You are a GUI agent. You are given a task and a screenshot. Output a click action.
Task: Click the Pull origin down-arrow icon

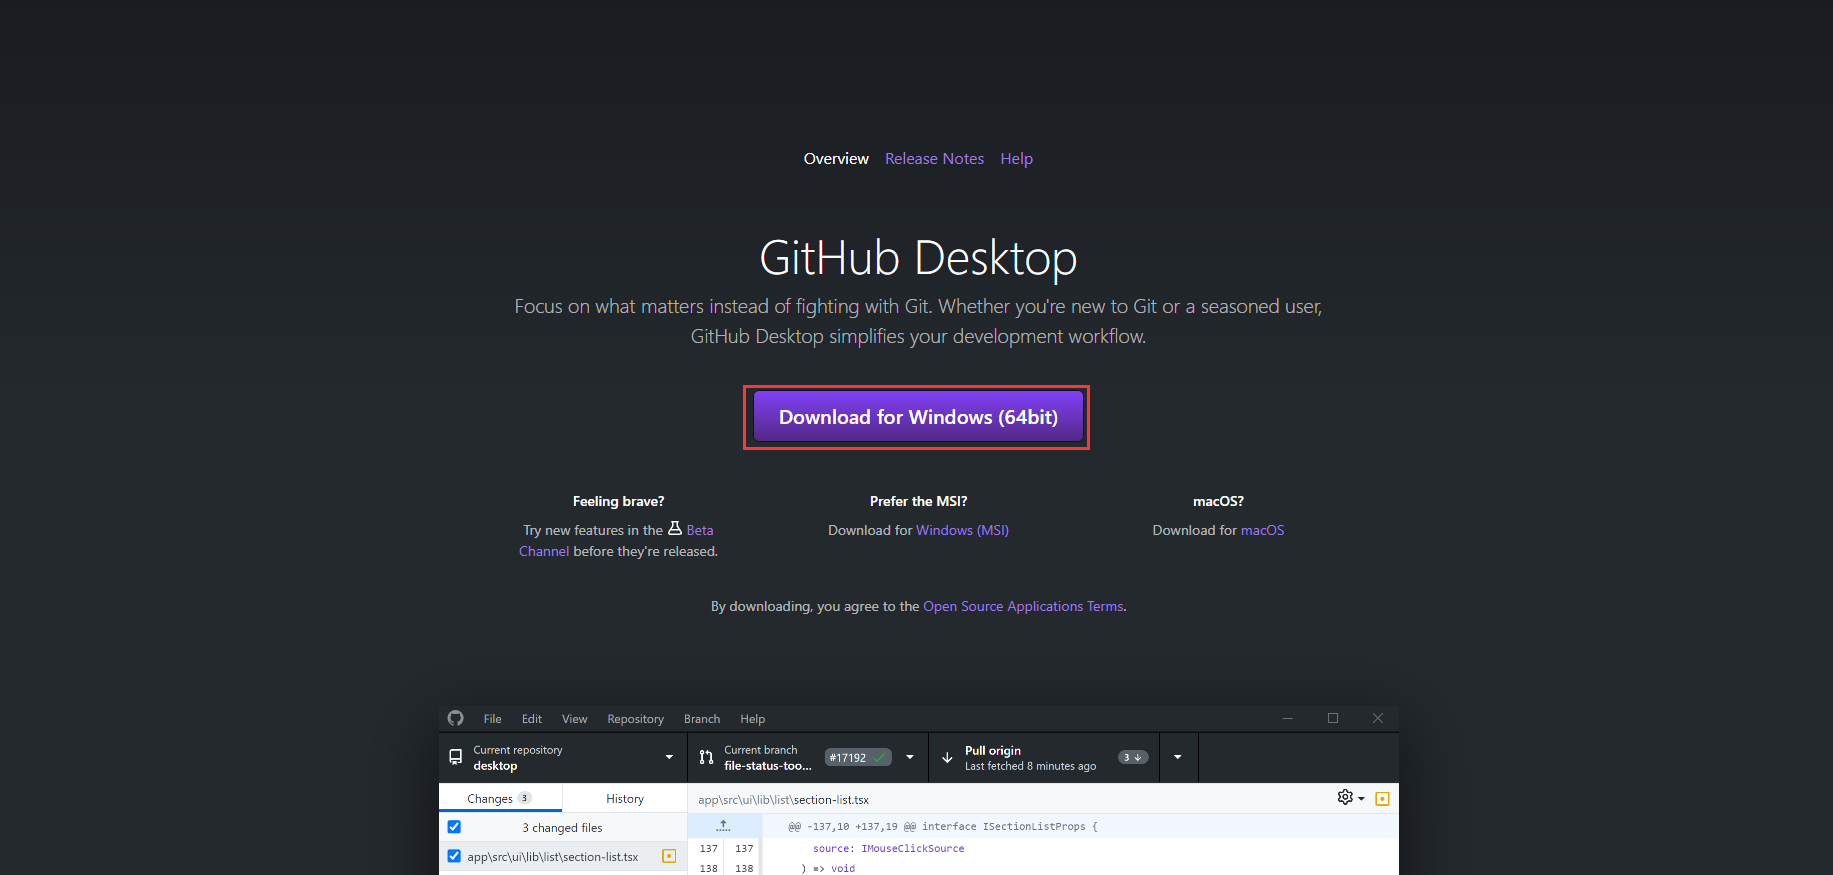947,757
